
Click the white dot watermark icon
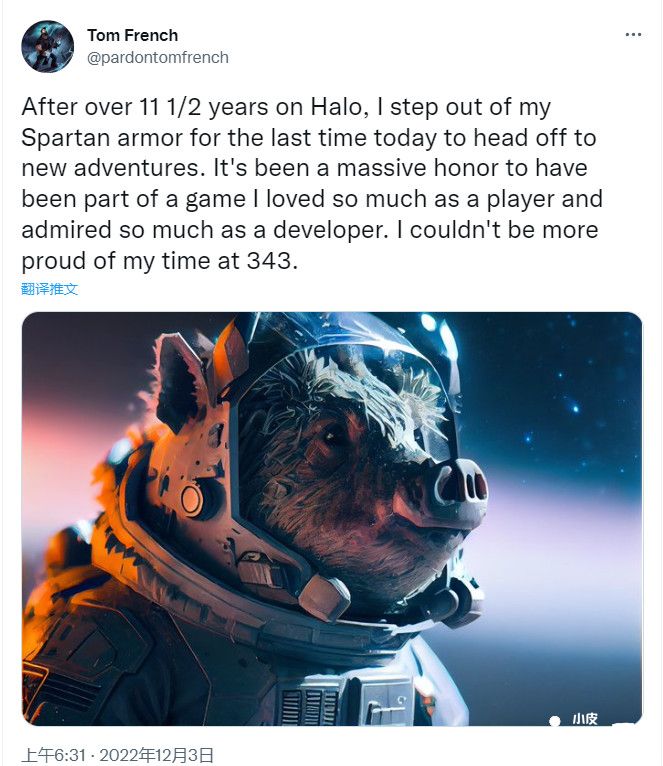point(551,718)
